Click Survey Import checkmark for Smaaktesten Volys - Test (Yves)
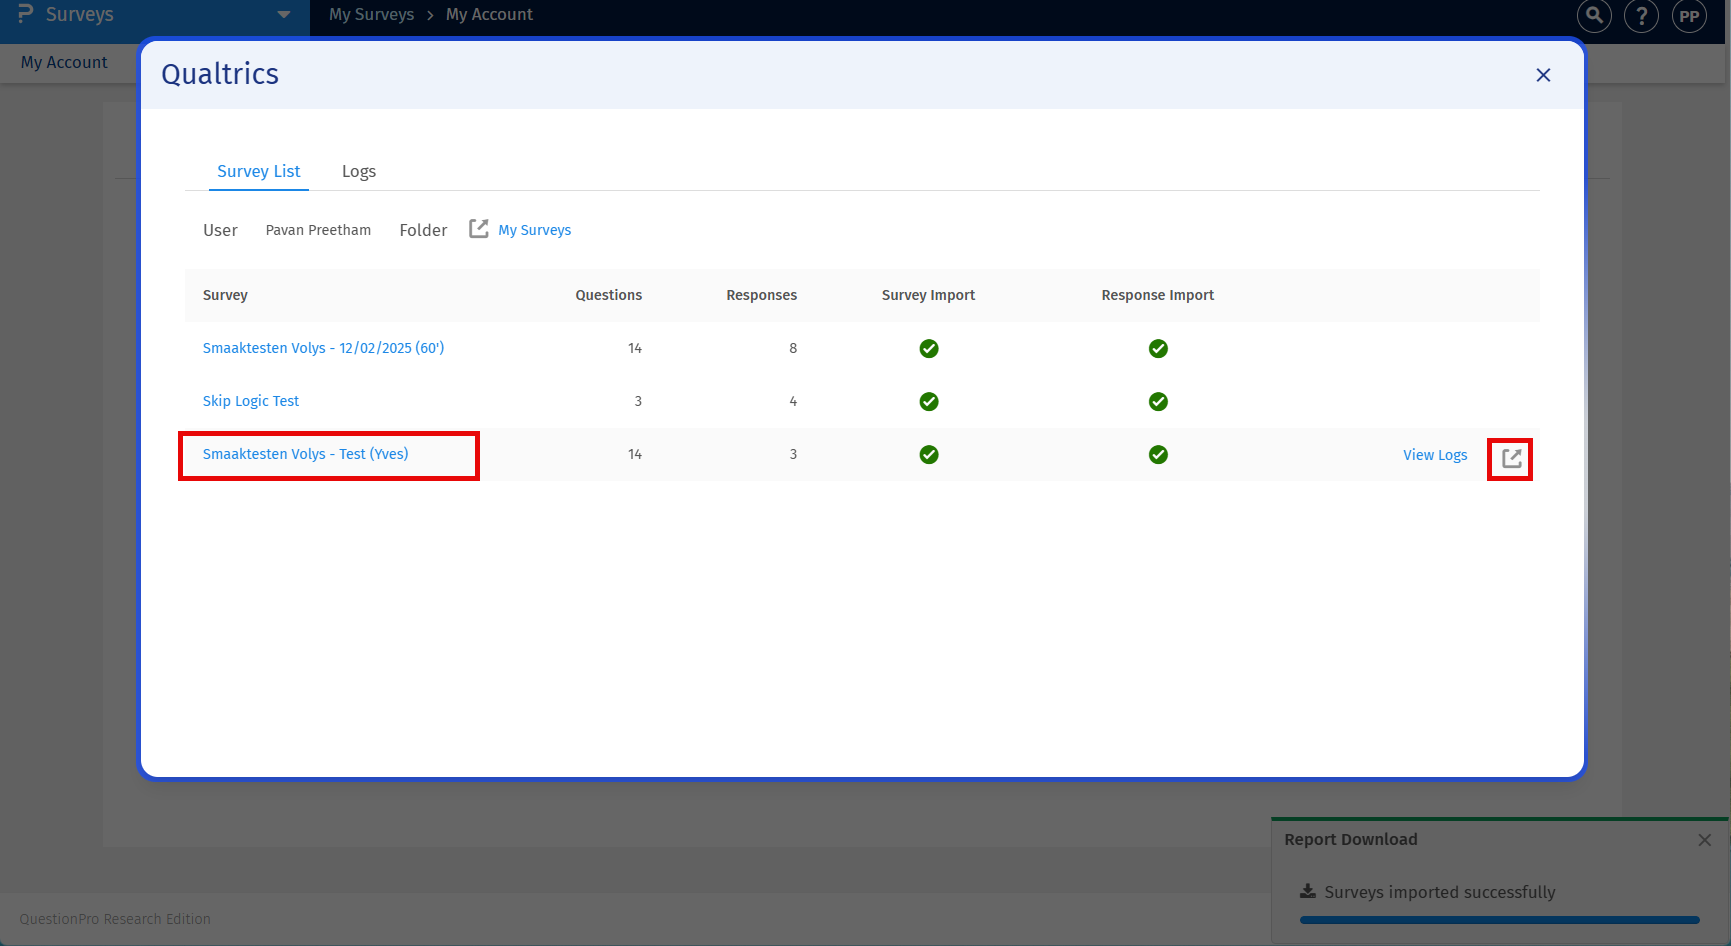Image resolution: width=1731 pixels, height=946 pixels. point(929,454)
